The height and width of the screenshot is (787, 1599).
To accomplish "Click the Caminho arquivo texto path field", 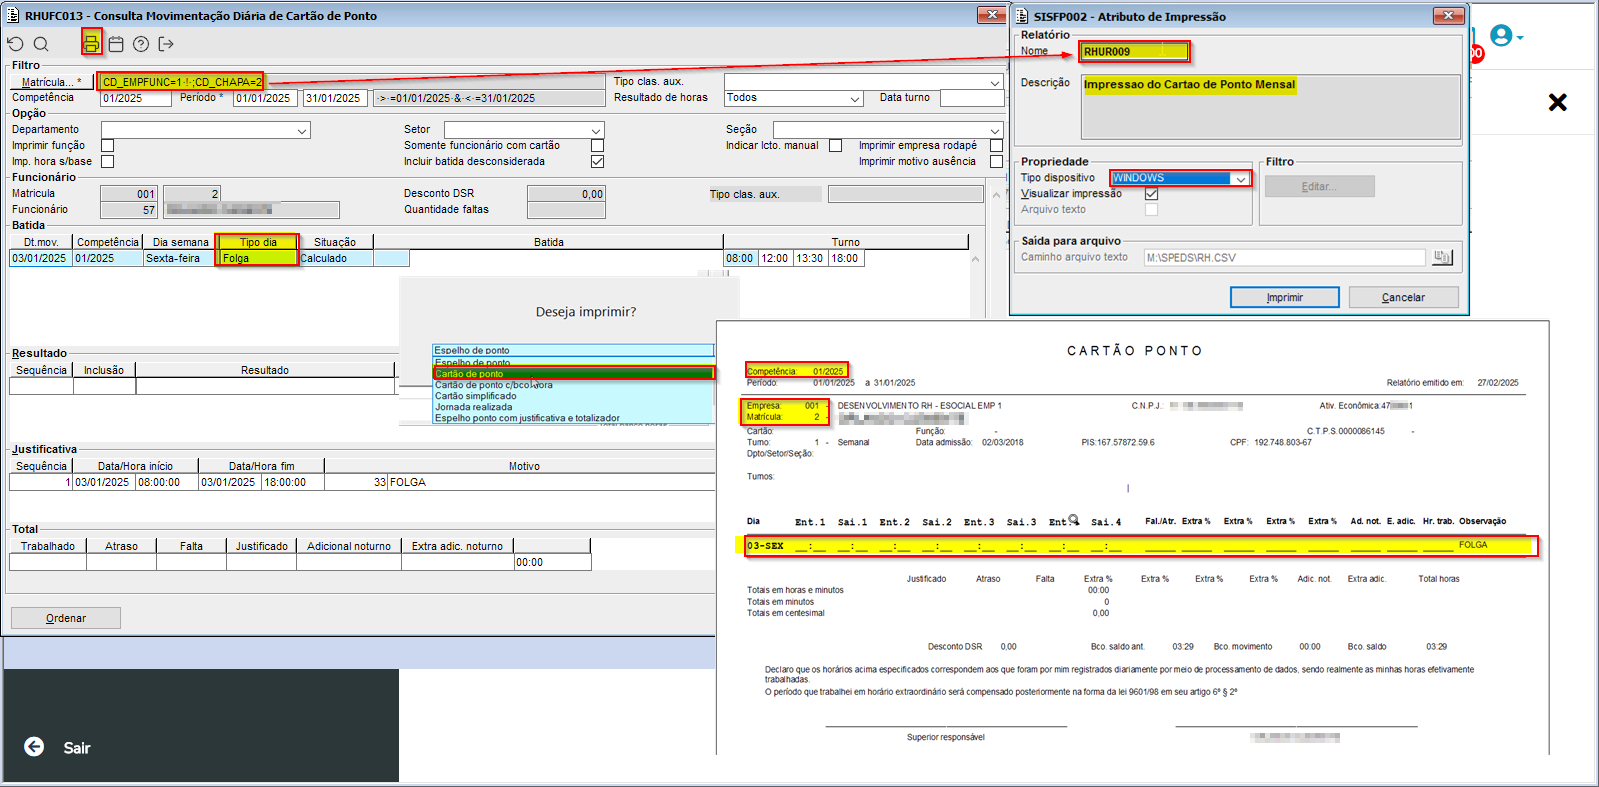I will point(1284,257).
